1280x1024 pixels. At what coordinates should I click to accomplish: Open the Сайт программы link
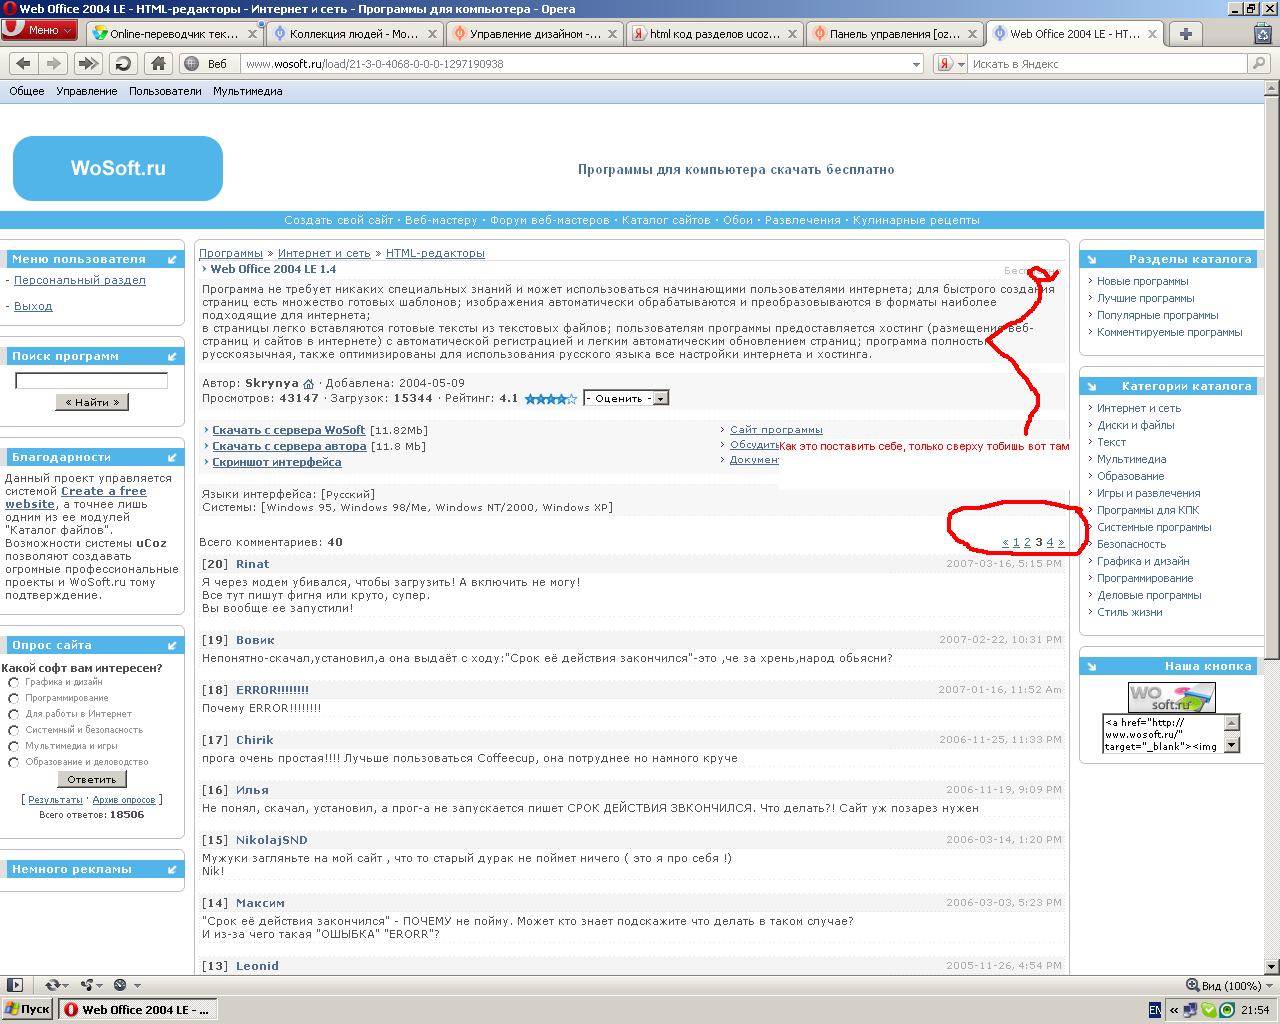[776, 430]
